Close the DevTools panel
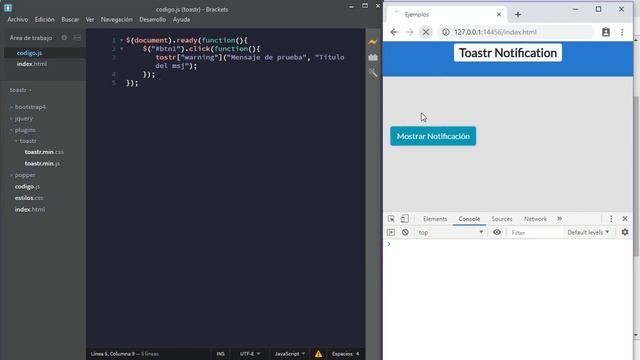Image resolution: width=640 pixels, height=360 pixels. pos(625,219)
